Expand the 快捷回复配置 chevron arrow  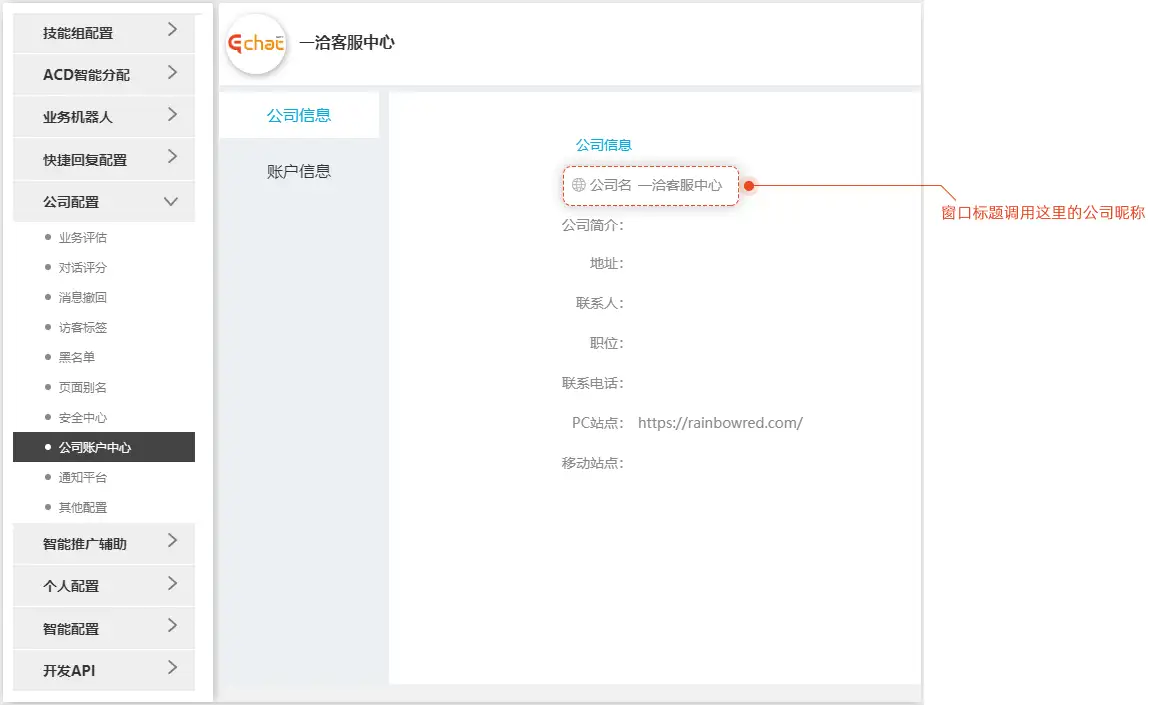point(172,157)
